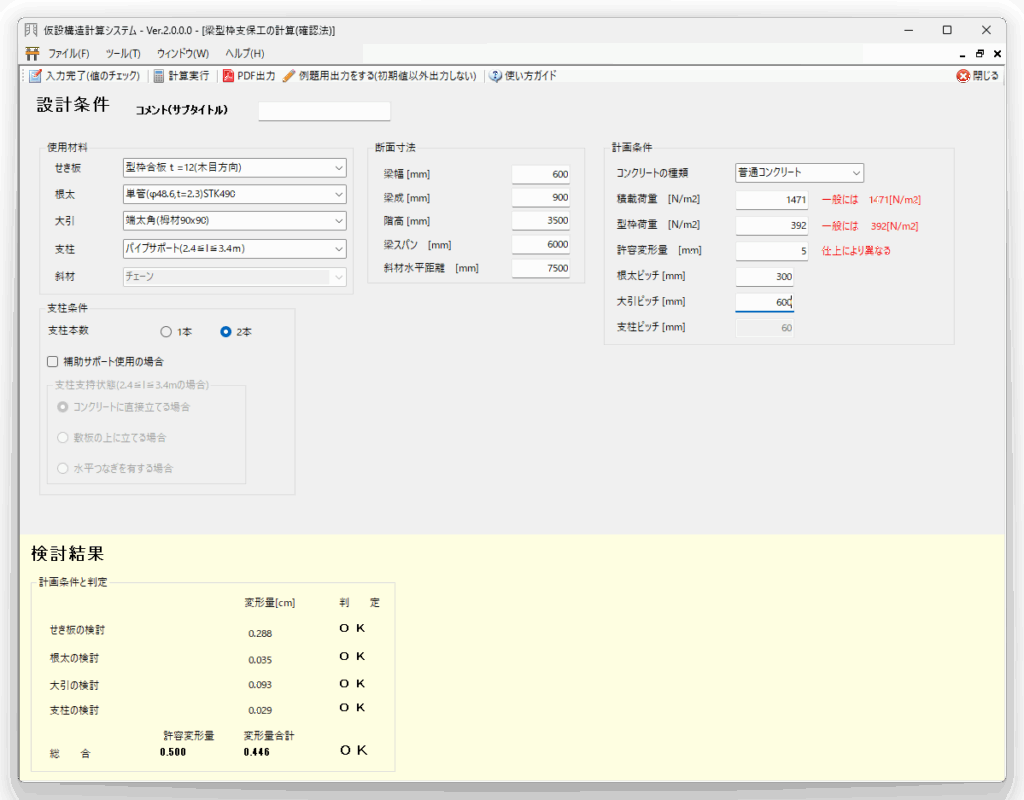Click the pencil icon for example output
1024x800 pixels.
[x=289, y=76]
